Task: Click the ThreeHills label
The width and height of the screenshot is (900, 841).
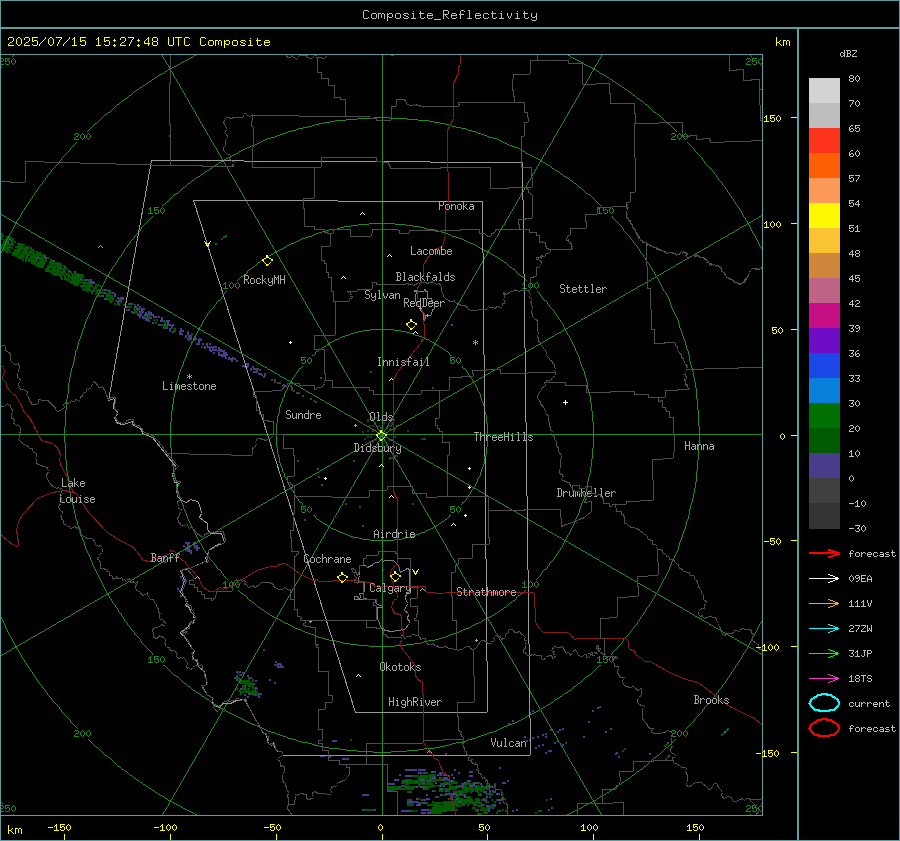Action: [x=503, y=437]
